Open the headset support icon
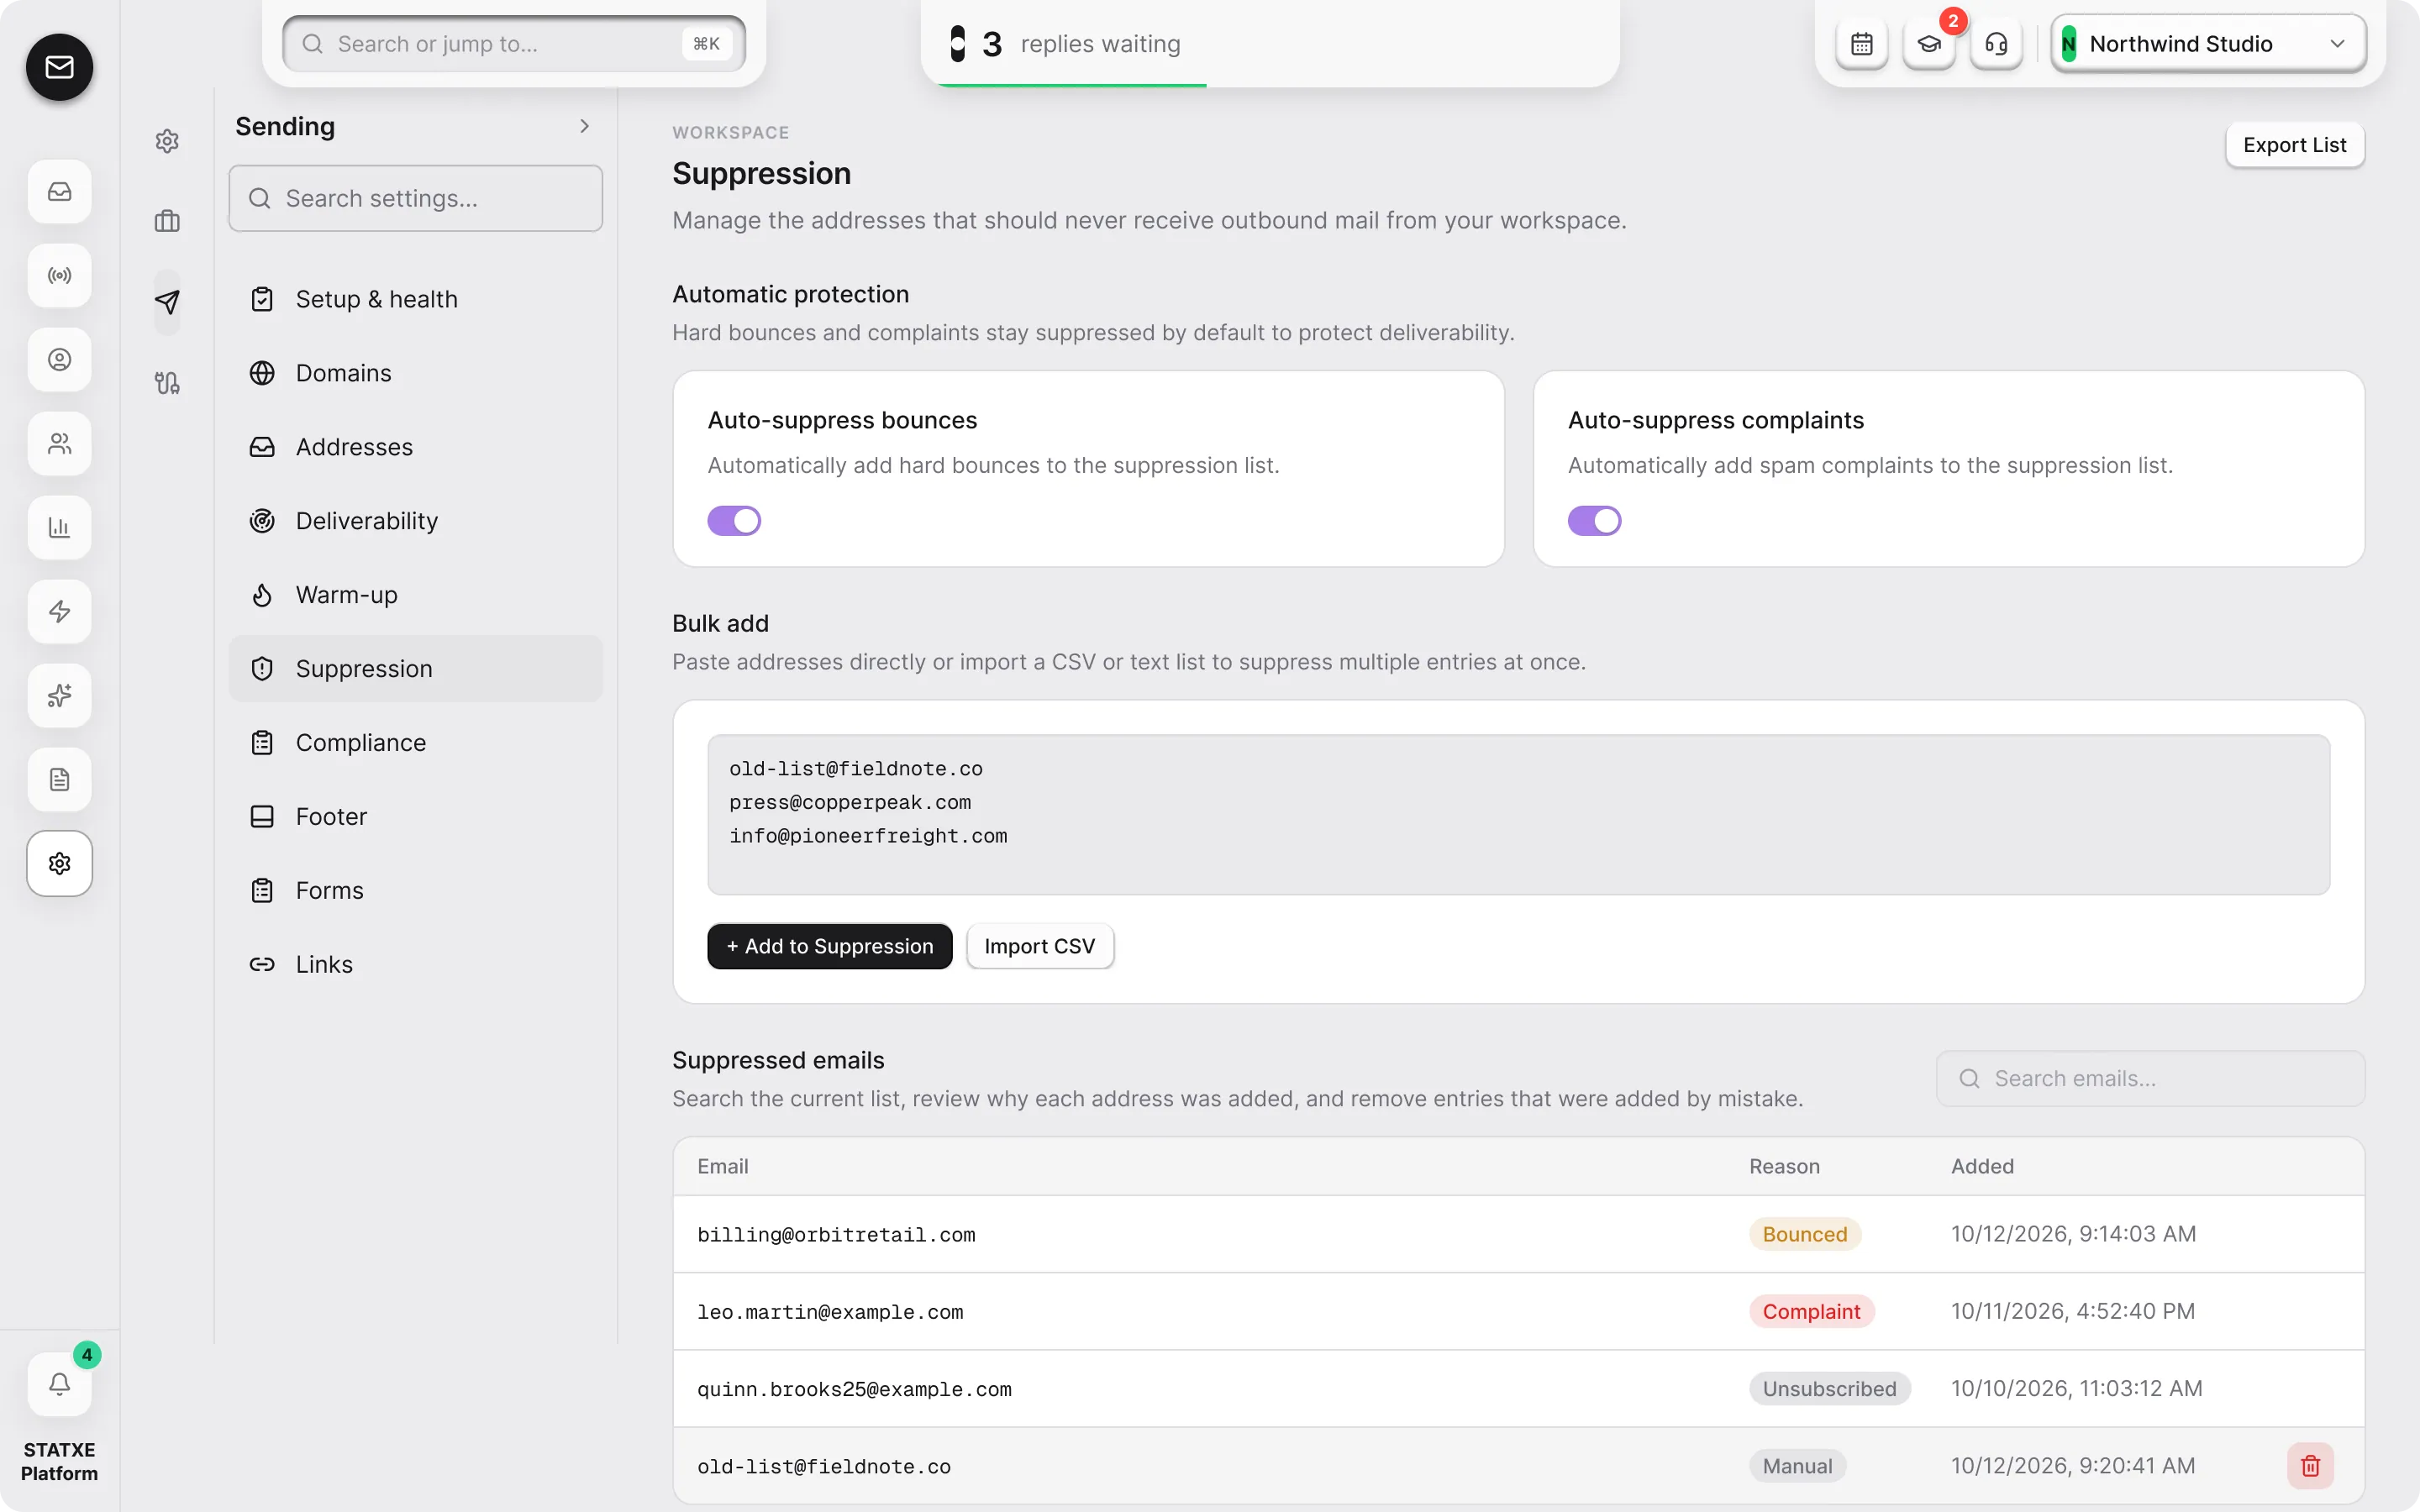This screenshot has width=2420, height=1512. (x=1996, y=44)
